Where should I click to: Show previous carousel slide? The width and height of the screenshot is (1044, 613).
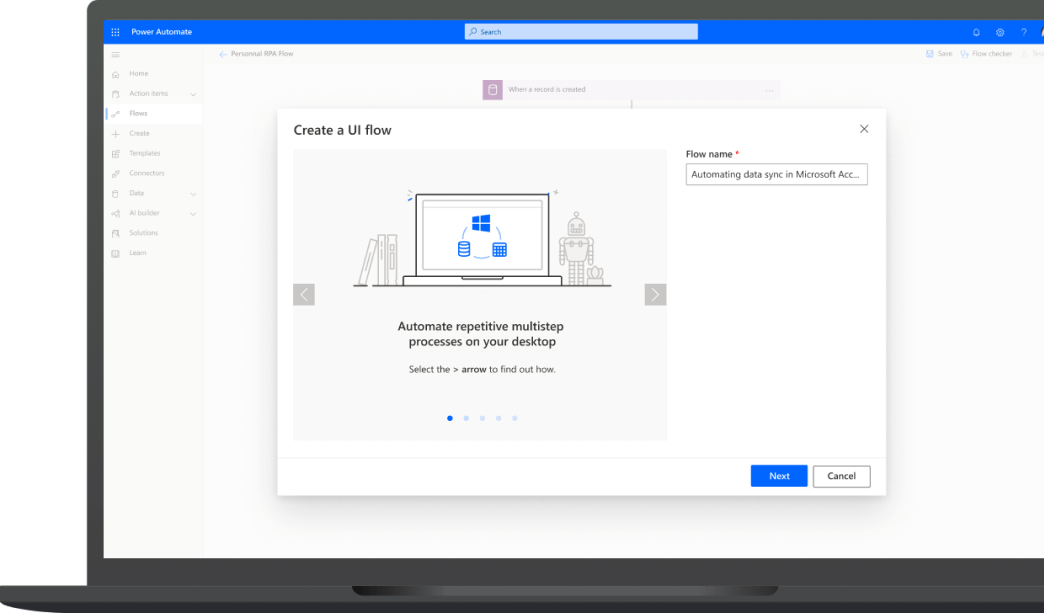click(x=304, y=295)
